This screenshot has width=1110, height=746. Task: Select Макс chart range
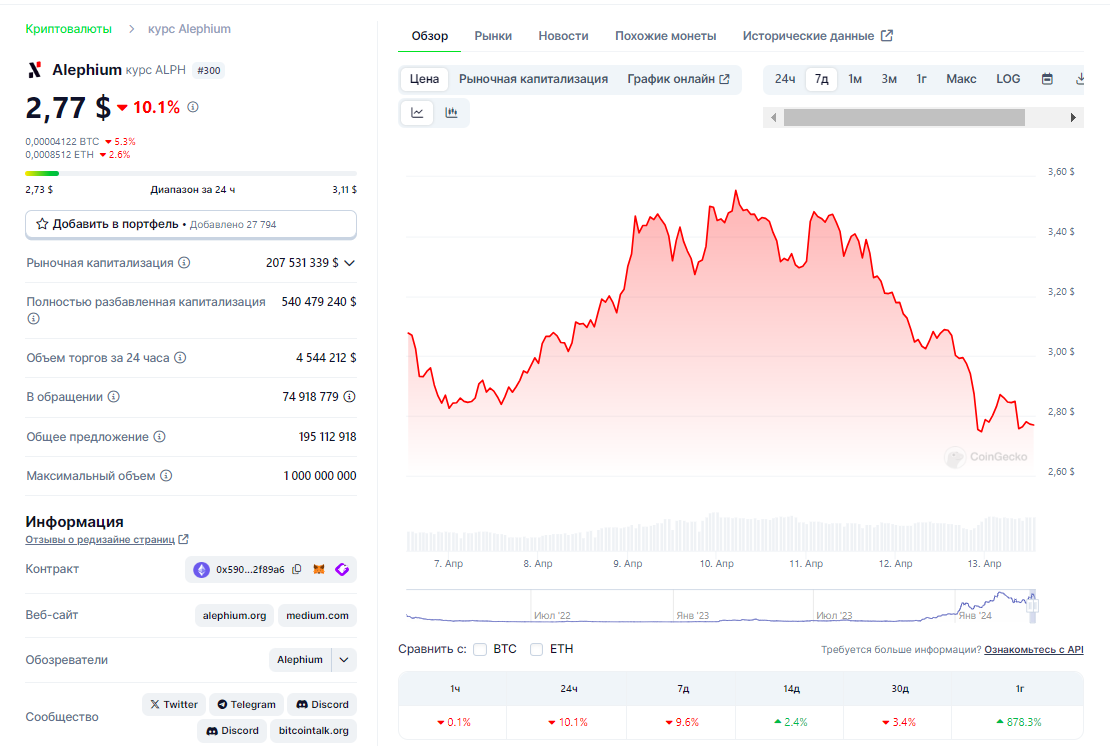[961, 79]
